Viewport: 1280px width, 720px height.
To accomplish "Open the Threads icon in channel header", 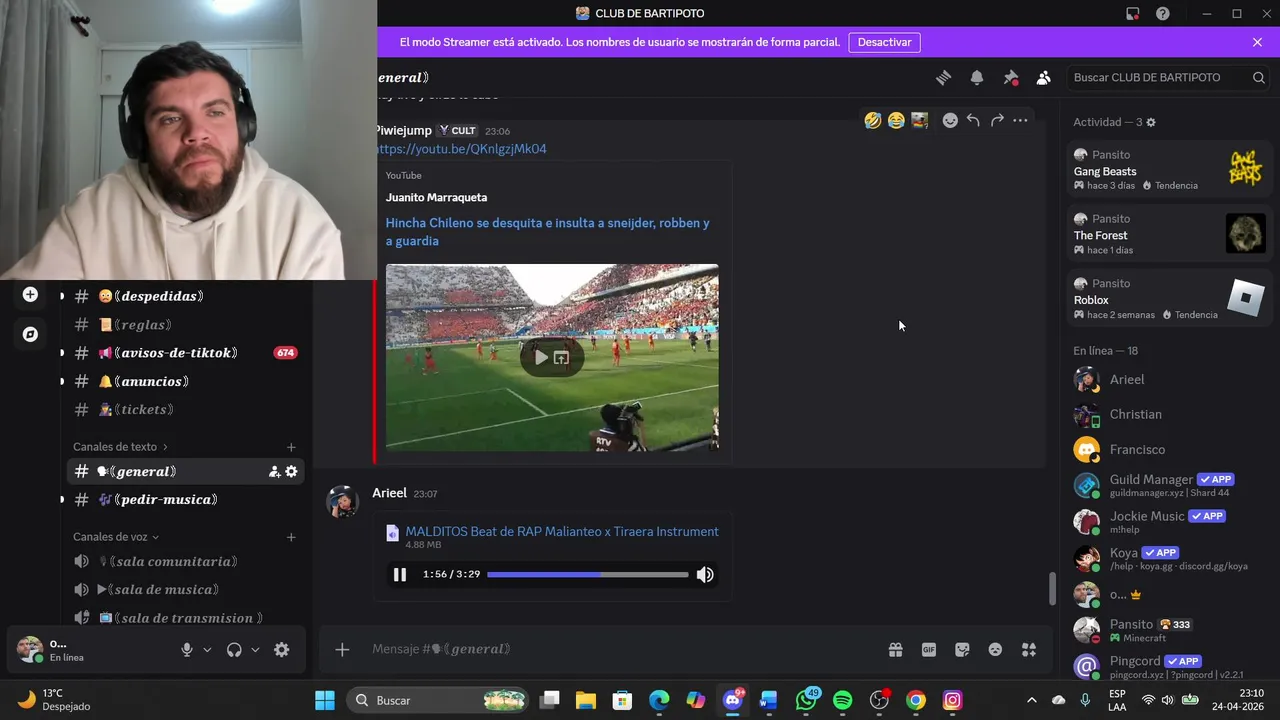I will (x=943, y=78).
